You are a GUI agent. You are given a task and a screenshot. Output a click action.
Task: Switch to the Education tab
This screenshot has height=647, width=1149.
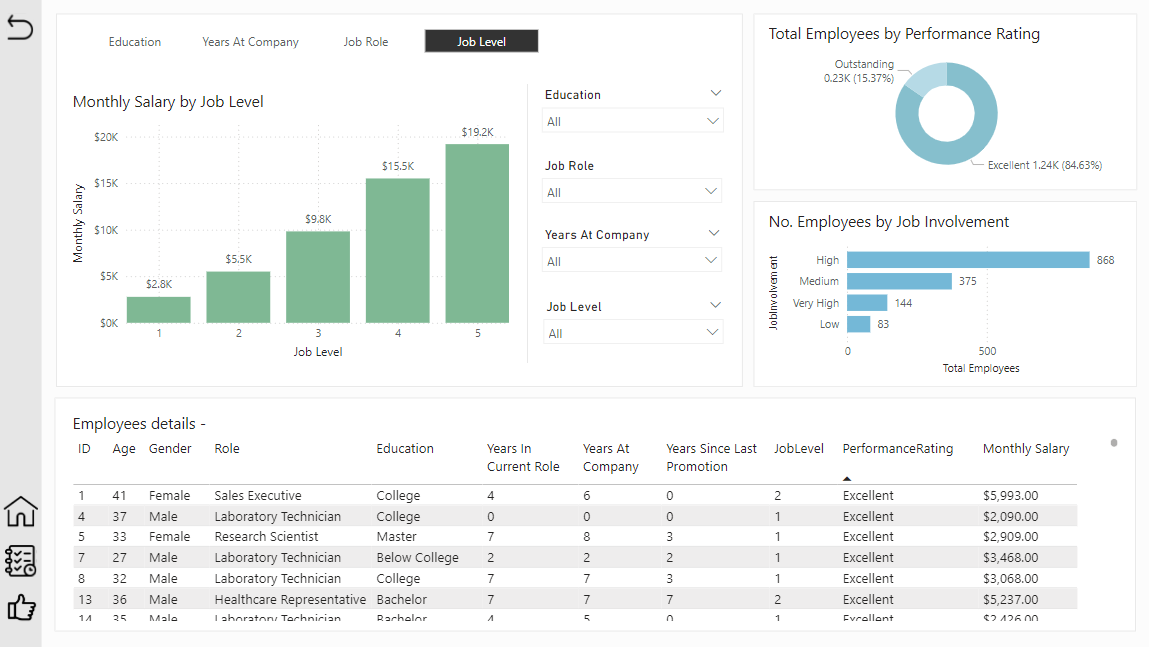pos(135,42)
